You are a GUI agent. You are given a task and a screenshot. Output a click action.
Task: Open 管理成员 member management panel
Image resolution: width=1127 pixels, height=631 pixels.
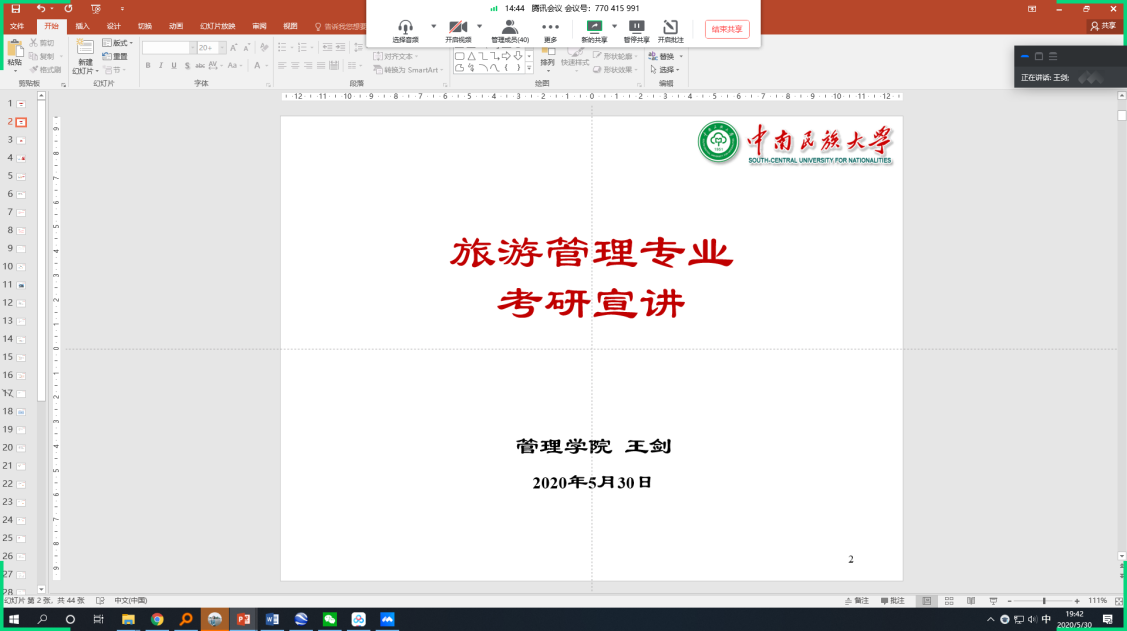(510, 31)
